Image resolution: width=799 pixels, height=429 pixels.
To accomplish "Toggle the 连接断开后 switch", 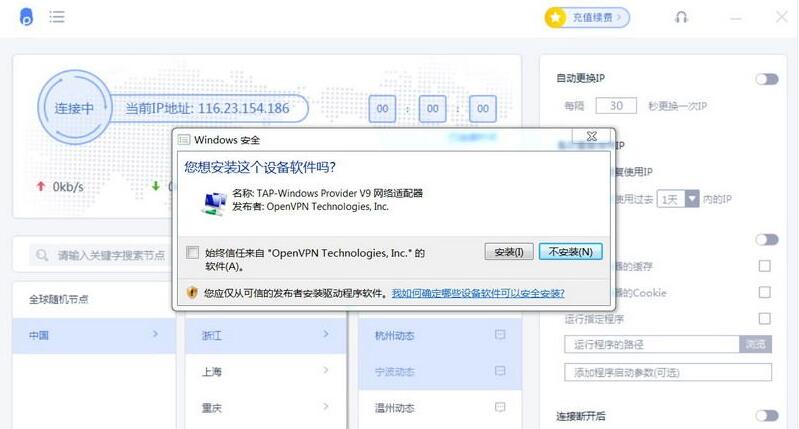I will [x=767, y=415].
